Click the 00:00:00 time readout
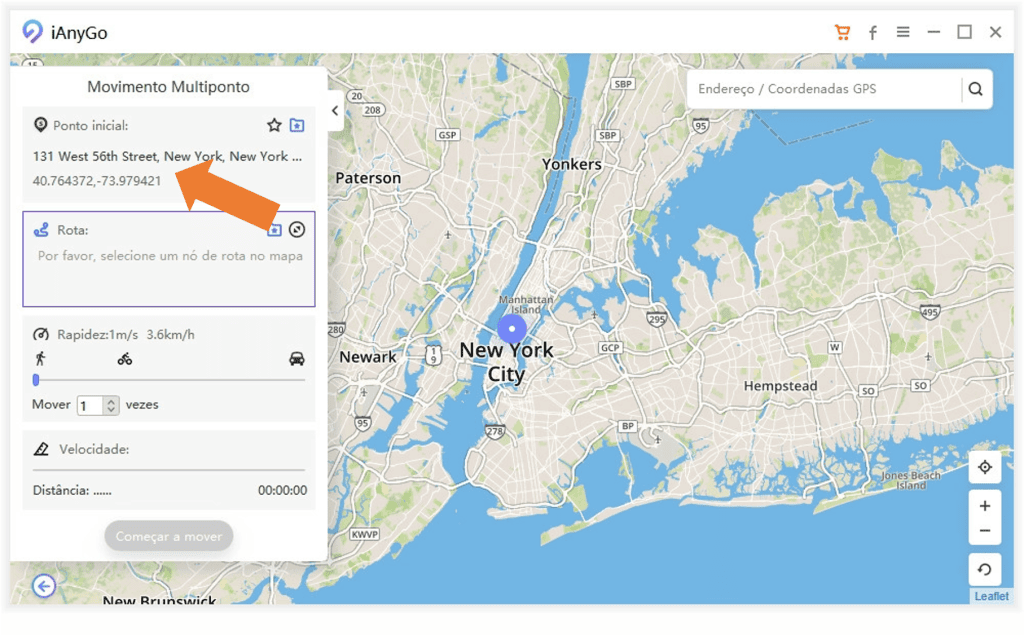This screenshot has height=635, width=1024. tap(282, 490)
